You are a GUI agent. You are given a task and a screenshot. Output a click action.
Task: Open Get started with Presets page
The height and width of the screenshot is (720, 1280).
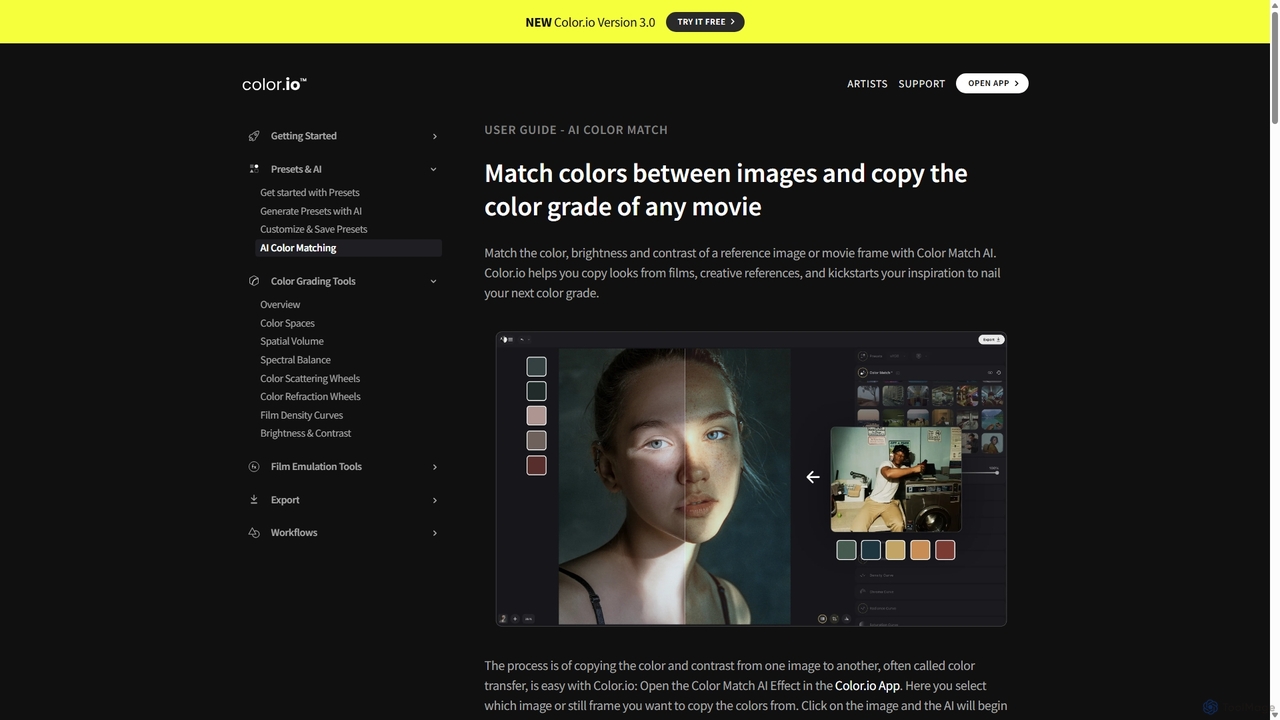click(x=310, y=193)
